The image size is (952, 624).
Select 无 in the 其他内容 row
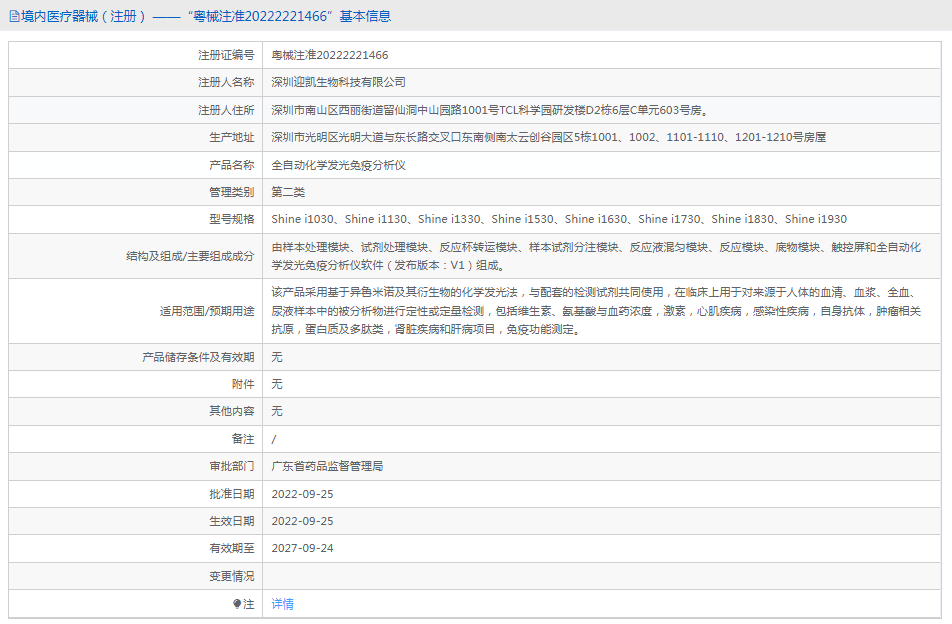click(277, 412)
